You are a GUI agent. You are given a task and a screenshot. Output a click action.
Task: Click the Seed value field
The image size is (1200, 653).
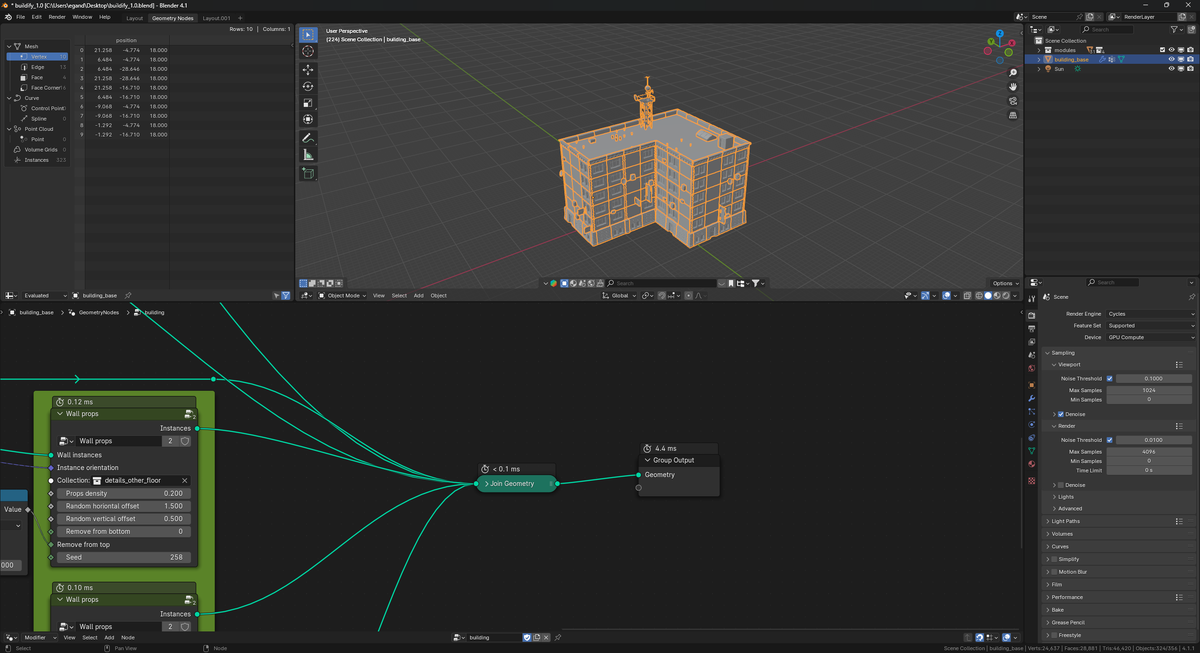[x=123, y=557]
